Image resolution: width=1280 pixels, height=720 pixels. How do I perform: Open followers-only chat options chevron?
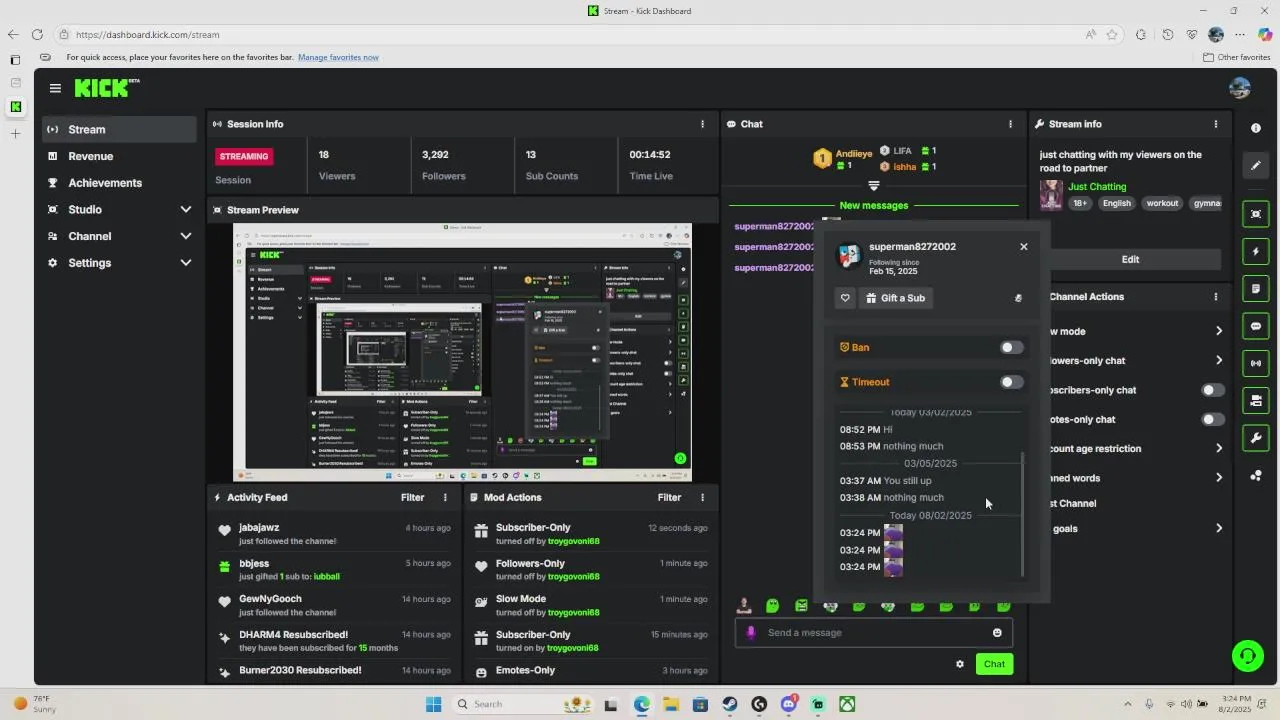click(1218, 360)
